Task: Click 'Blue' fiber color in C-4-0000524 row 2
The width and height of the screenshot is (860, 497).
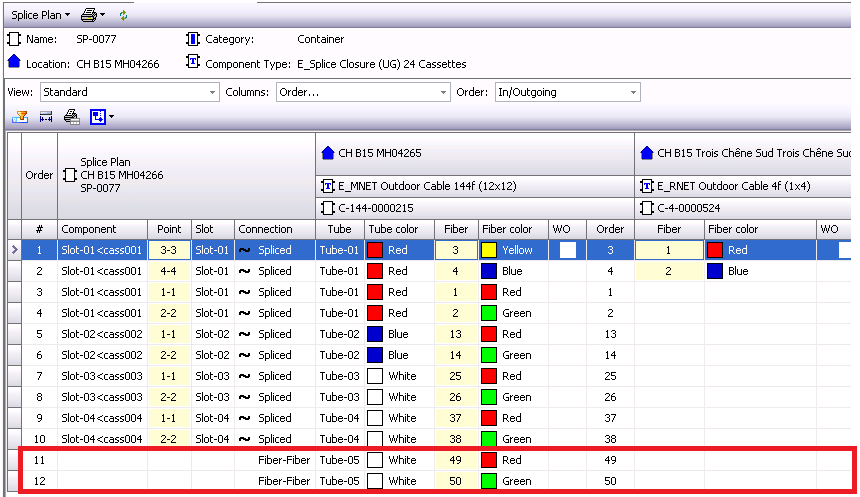Action: pos(738,271)
